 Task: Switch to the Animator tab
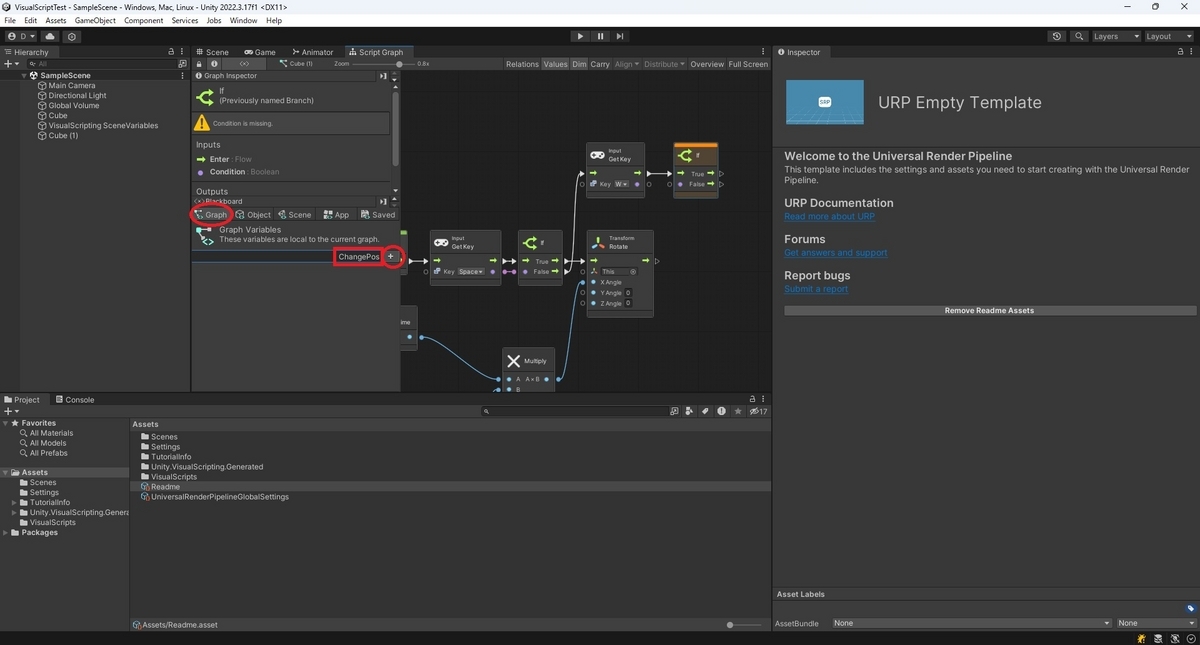coord(312,52)
